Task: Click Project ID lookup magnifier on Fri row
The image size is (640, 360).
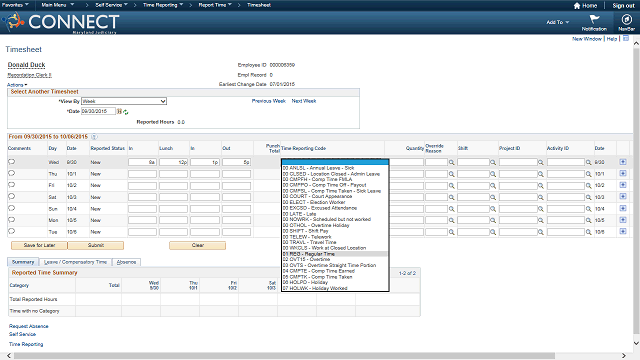Action: tap(540, 186)
